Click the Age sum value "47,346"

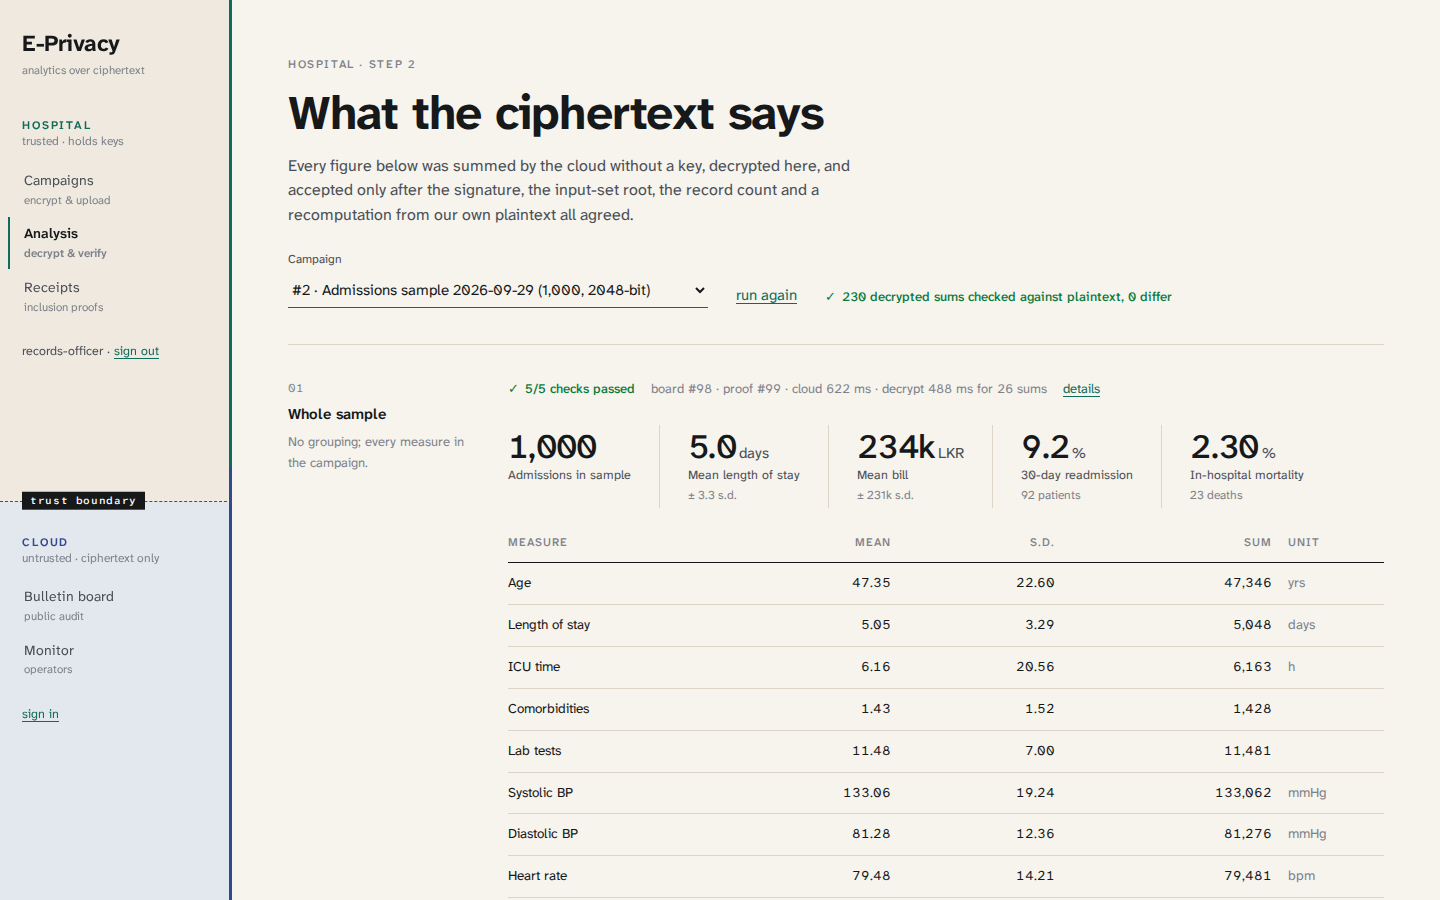click(1248, 583)
